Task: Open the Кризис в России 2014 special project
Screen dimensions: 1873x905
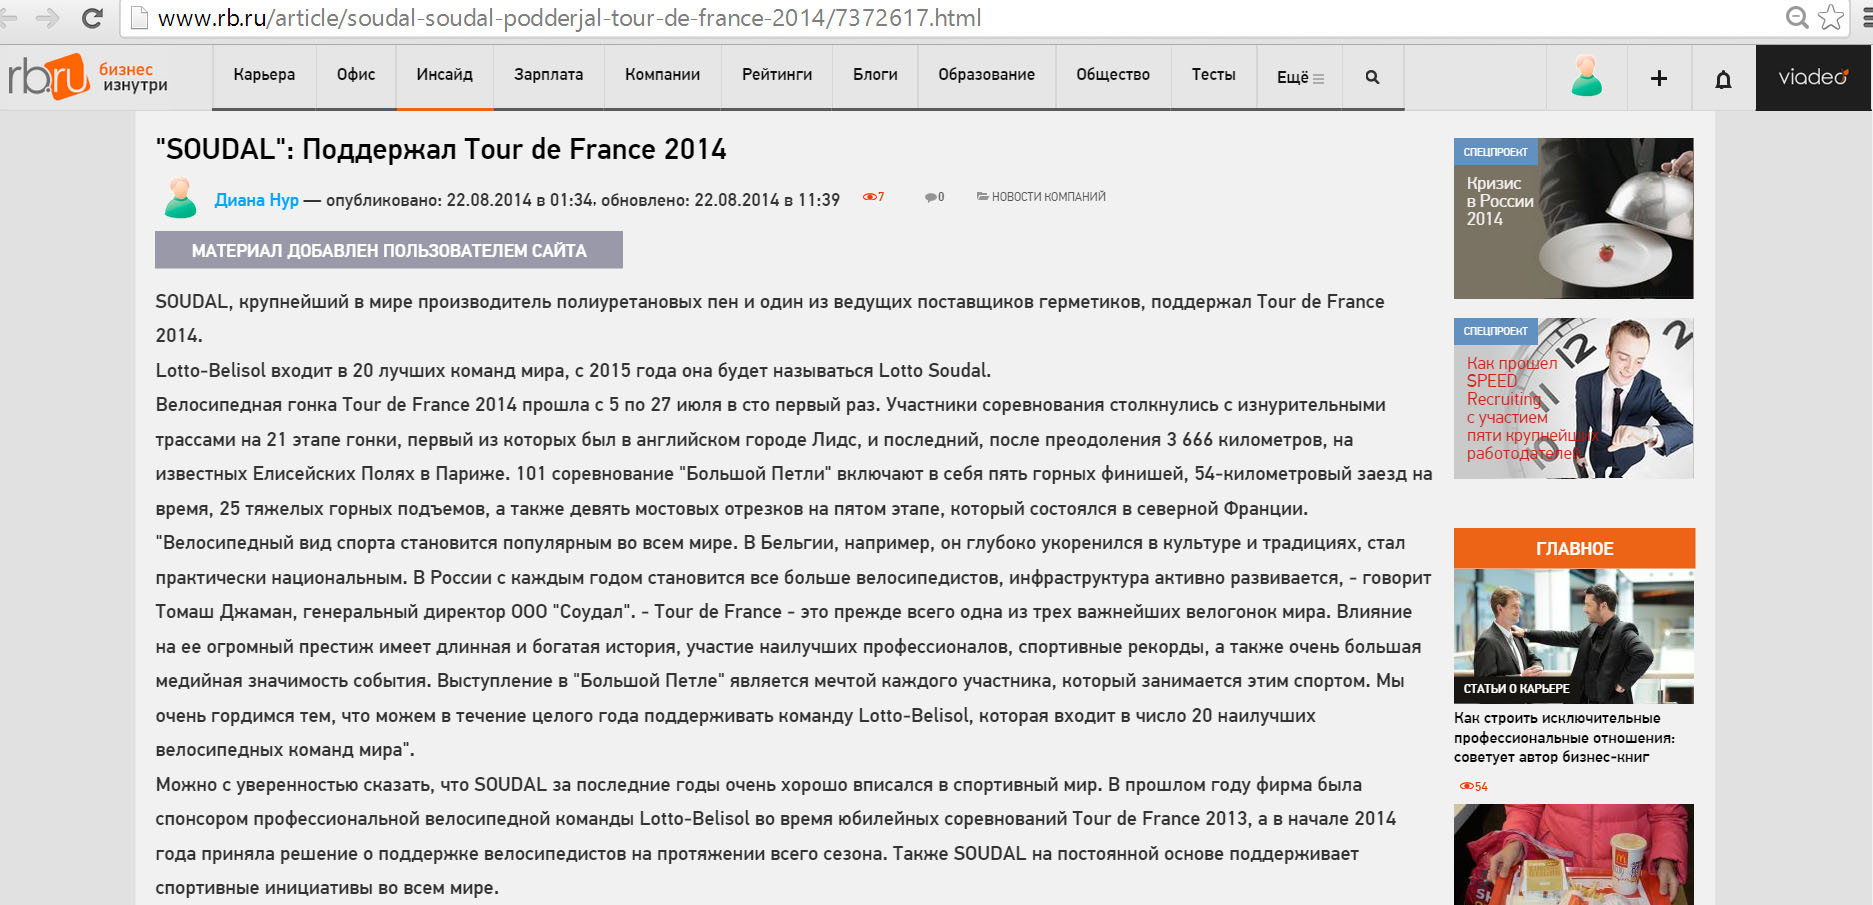Action: coord(1574,218)
